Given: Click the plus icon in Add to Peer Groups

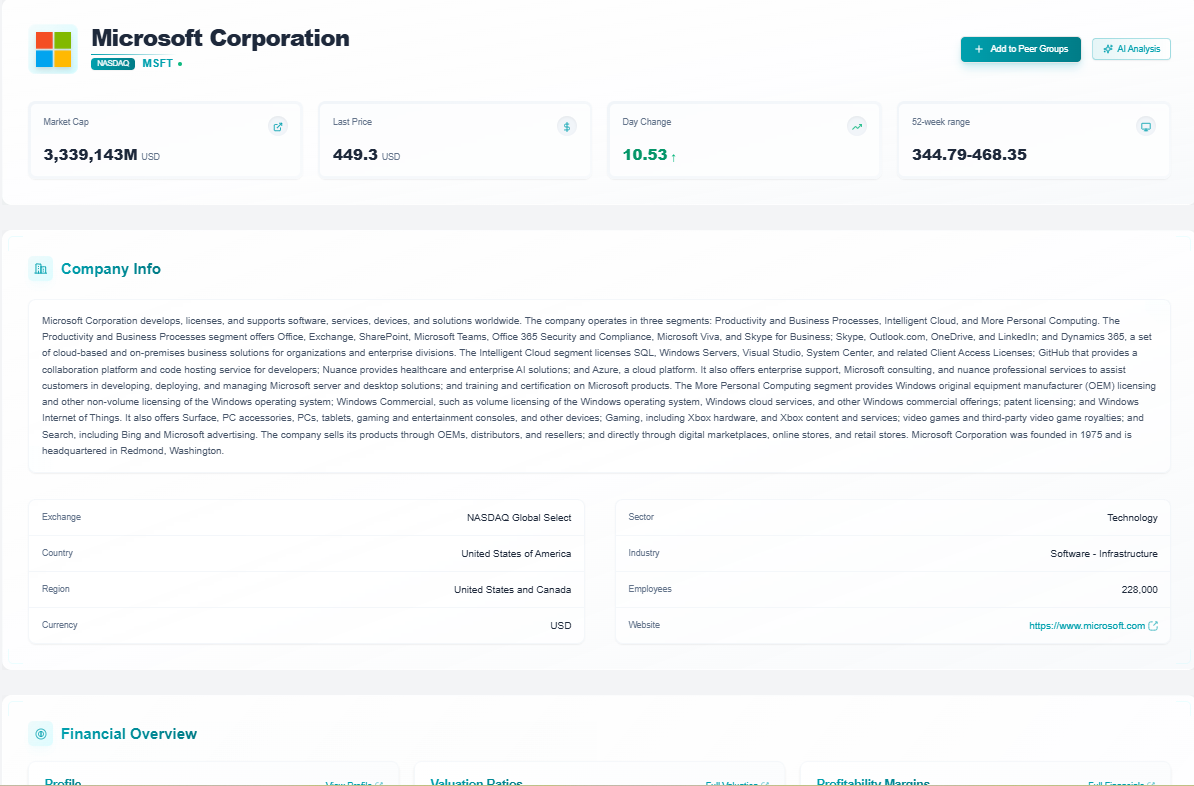Looking at the screenshot, I should coord(979,49).
